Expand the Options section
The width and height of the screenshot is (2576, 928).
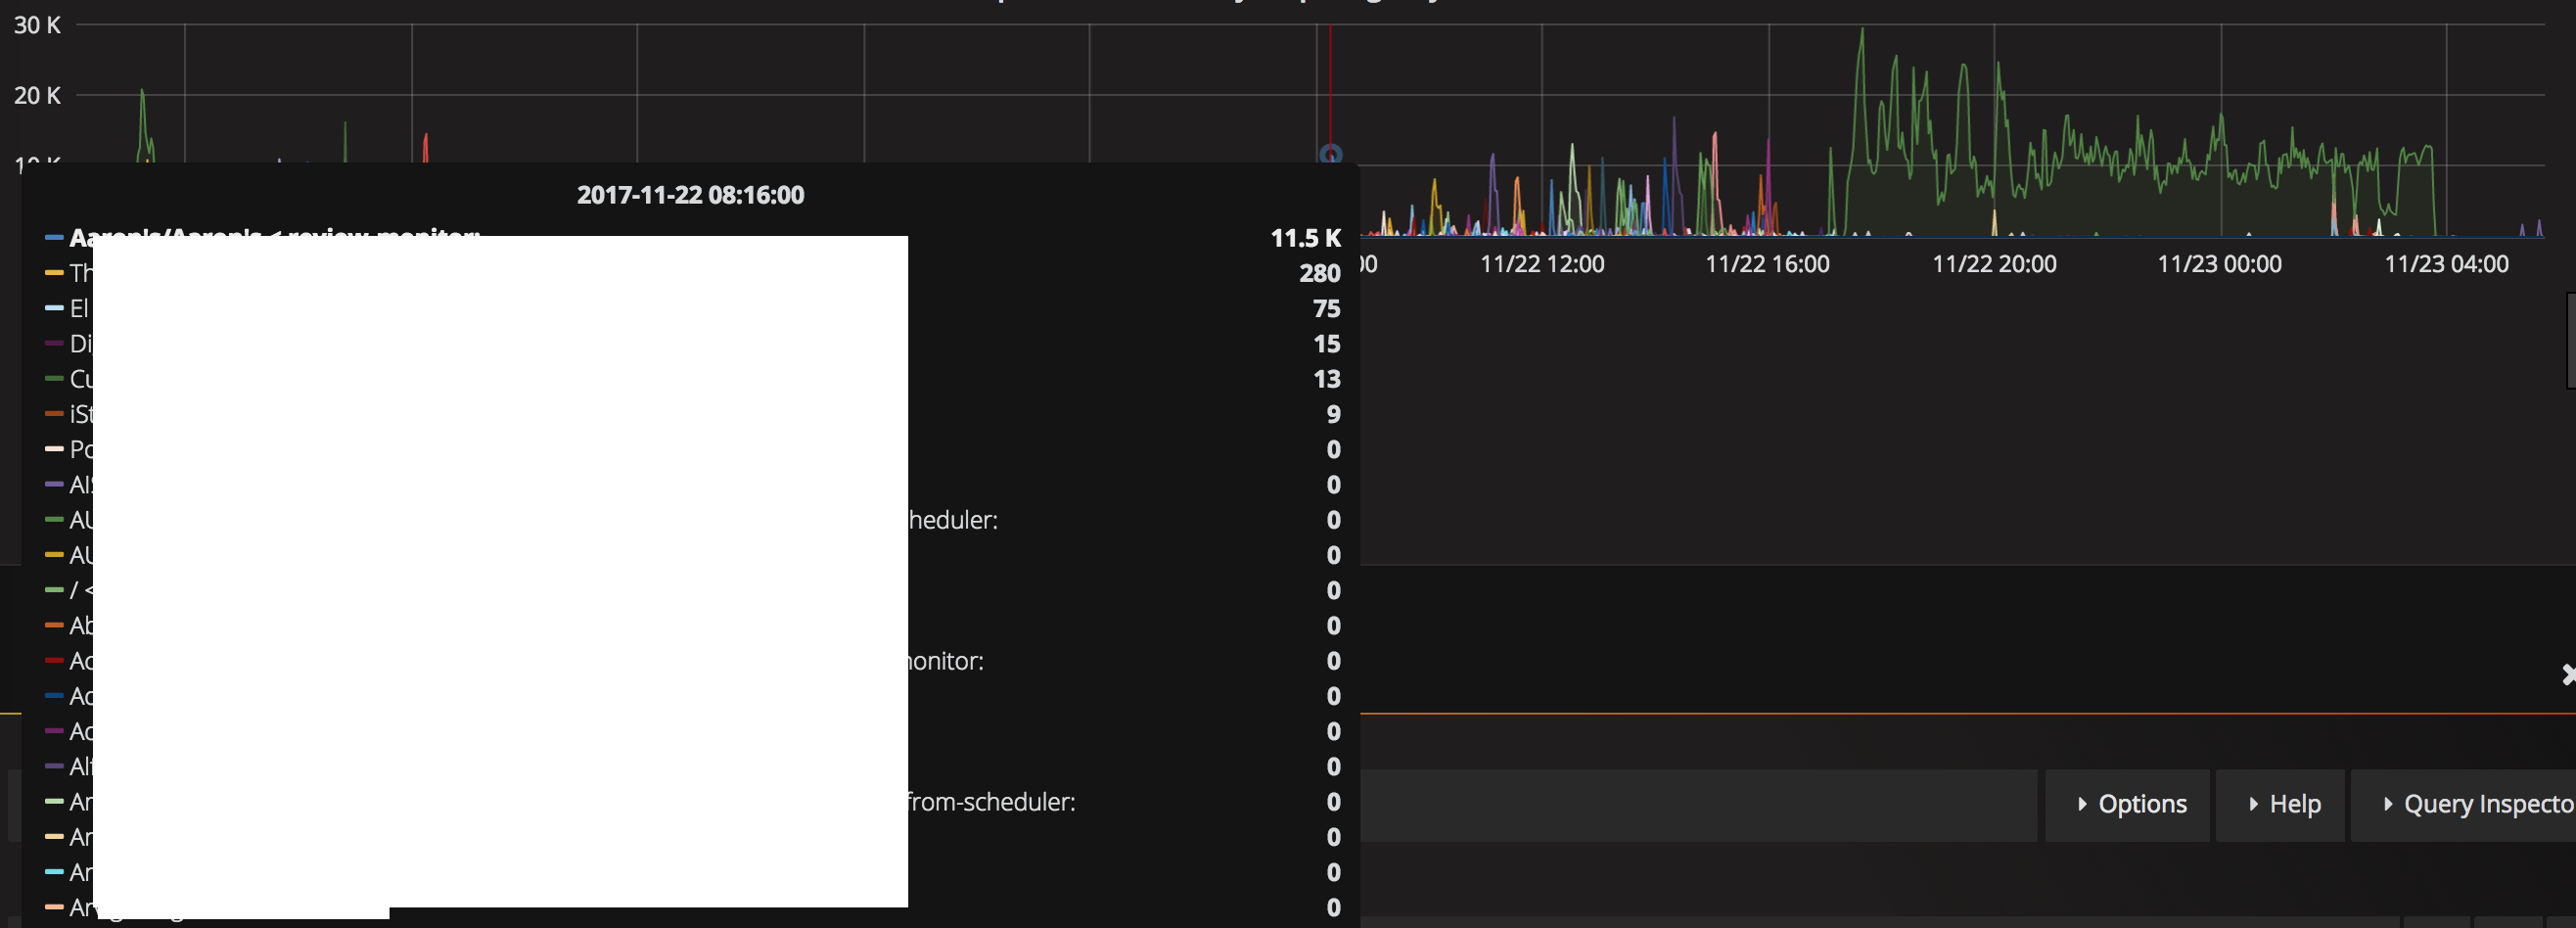[x=2127, y=805]
